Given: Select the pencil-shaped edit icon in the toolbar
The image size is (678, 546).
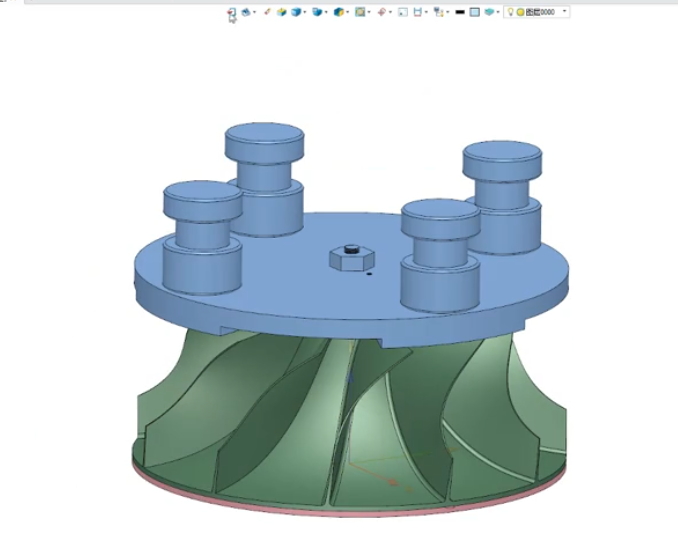Looking at the screenshot, I should coord(267,12).
